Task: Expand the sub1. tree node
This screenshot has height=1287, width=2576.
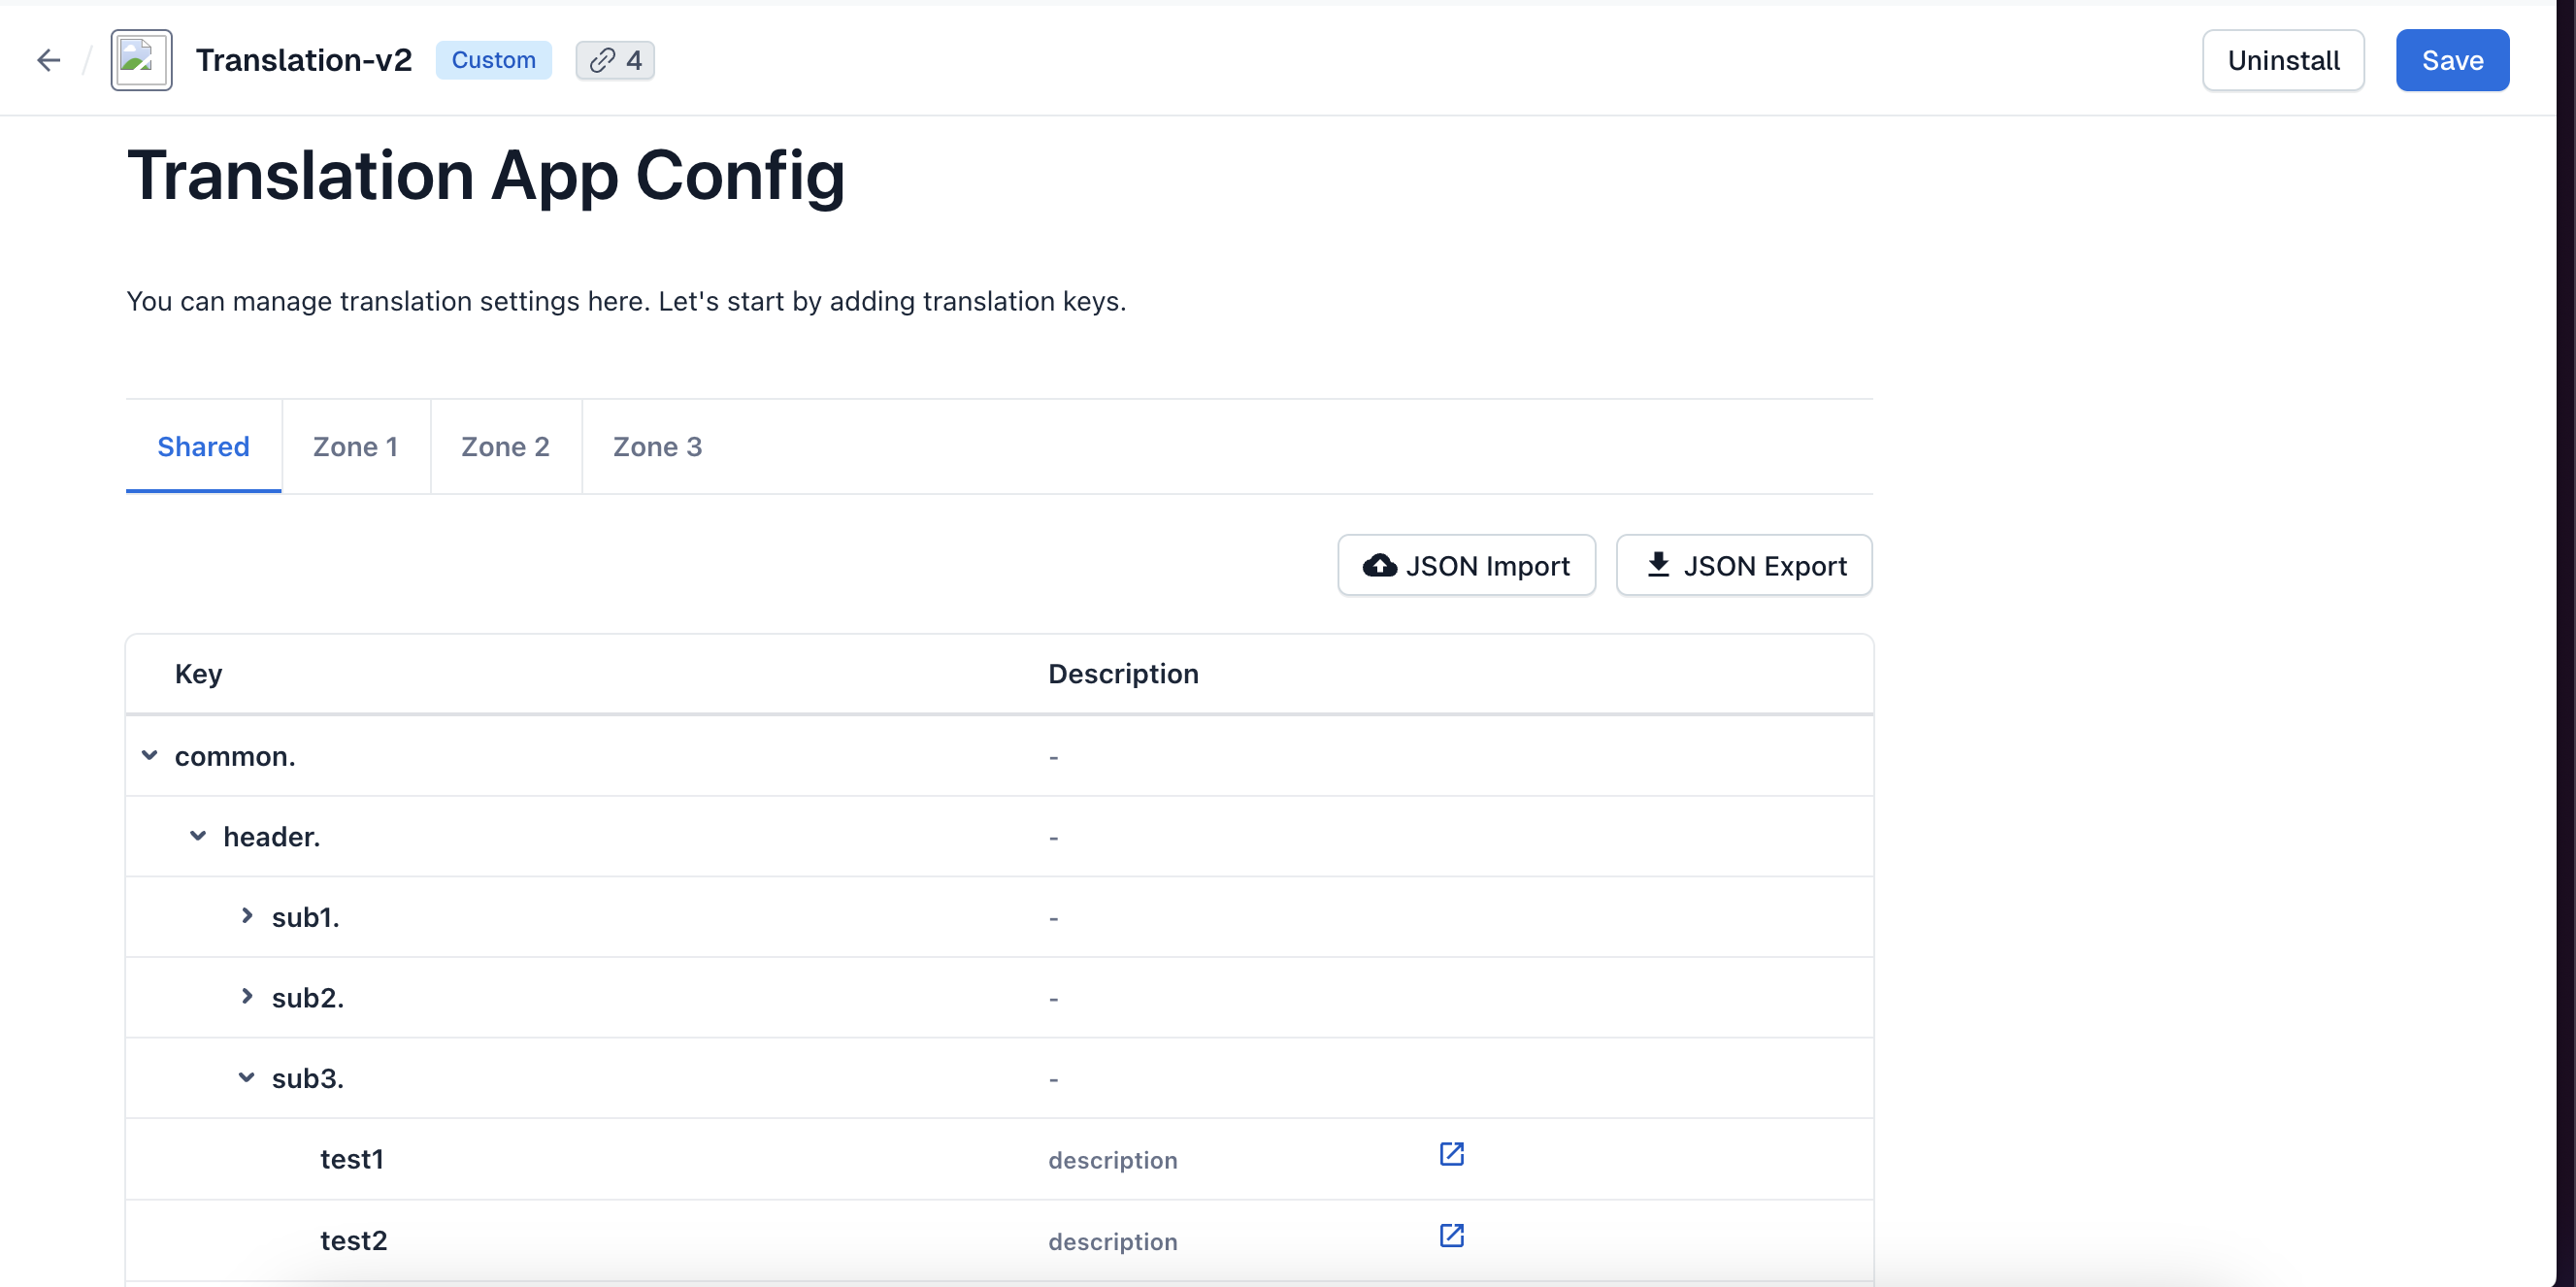Action: click(247, 916)
